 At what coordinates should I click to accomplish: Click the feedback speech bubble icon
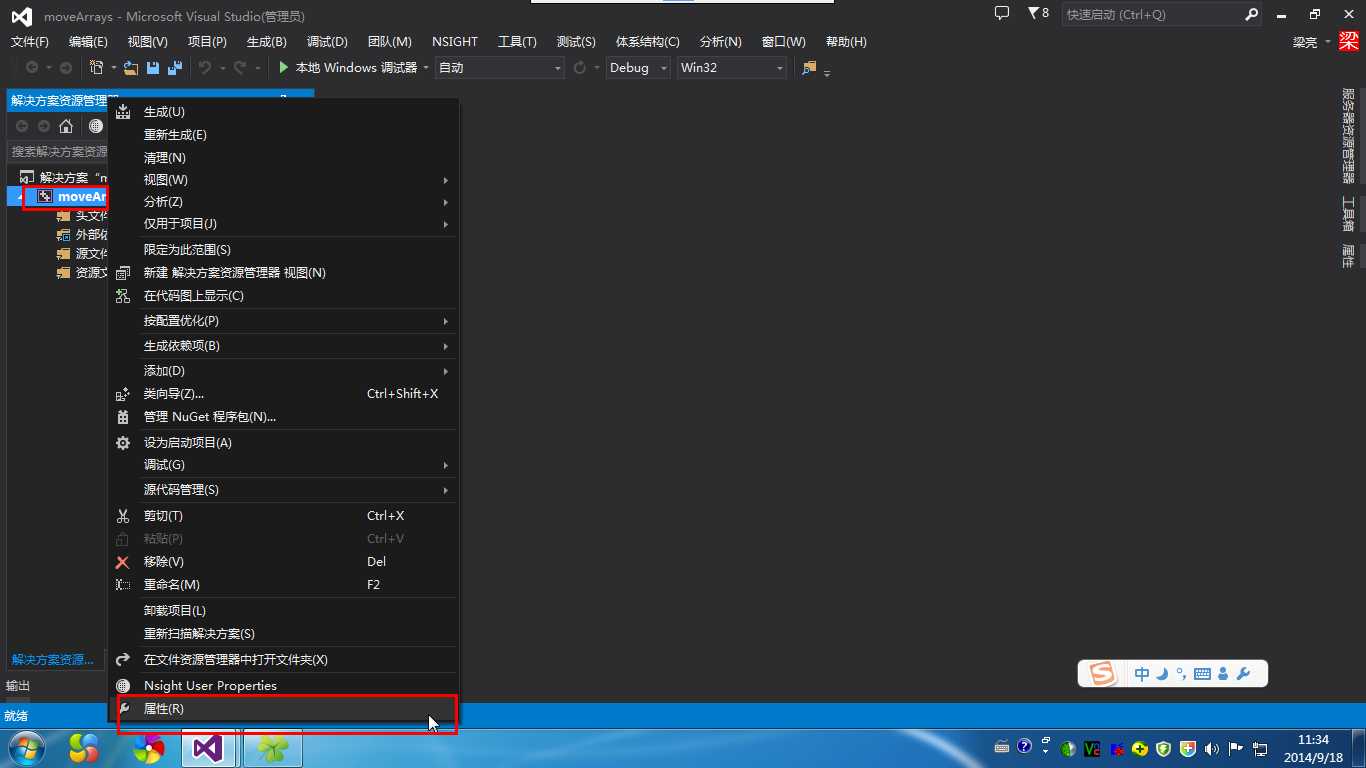click(1002, 14)
